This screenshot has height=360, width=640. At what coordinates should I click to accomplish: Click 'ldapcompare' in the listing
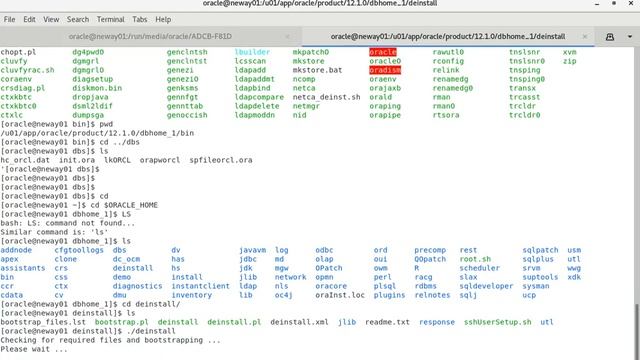click(x=259, y=97)
